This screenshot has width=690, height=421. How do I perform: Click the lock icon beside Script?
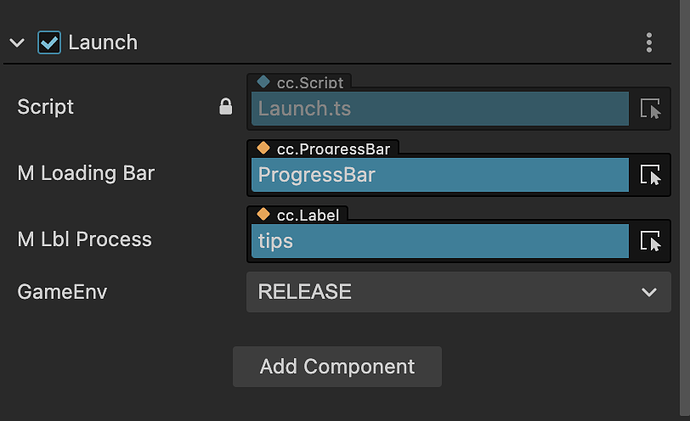[x=226, y=107]
